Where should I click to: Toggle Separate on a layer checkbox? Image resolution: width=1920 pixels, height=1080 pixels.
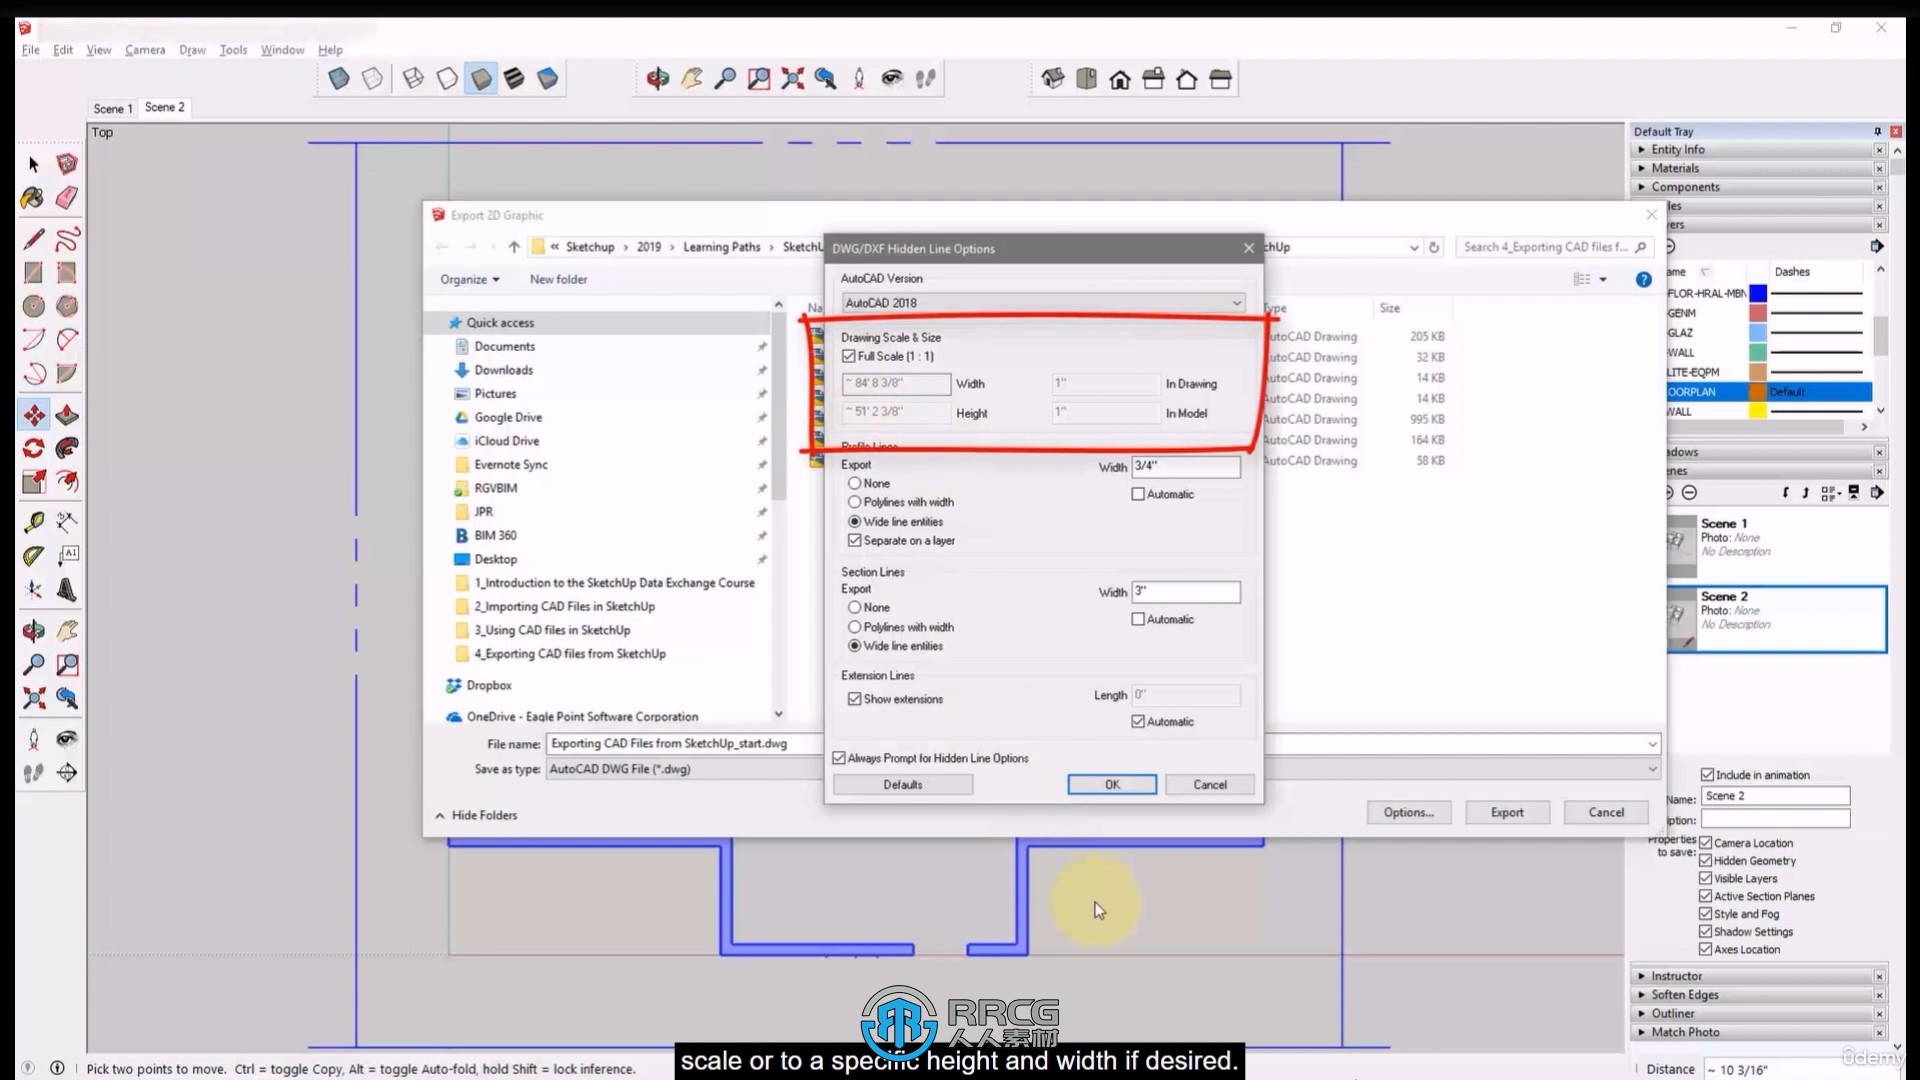pos(854,541)
